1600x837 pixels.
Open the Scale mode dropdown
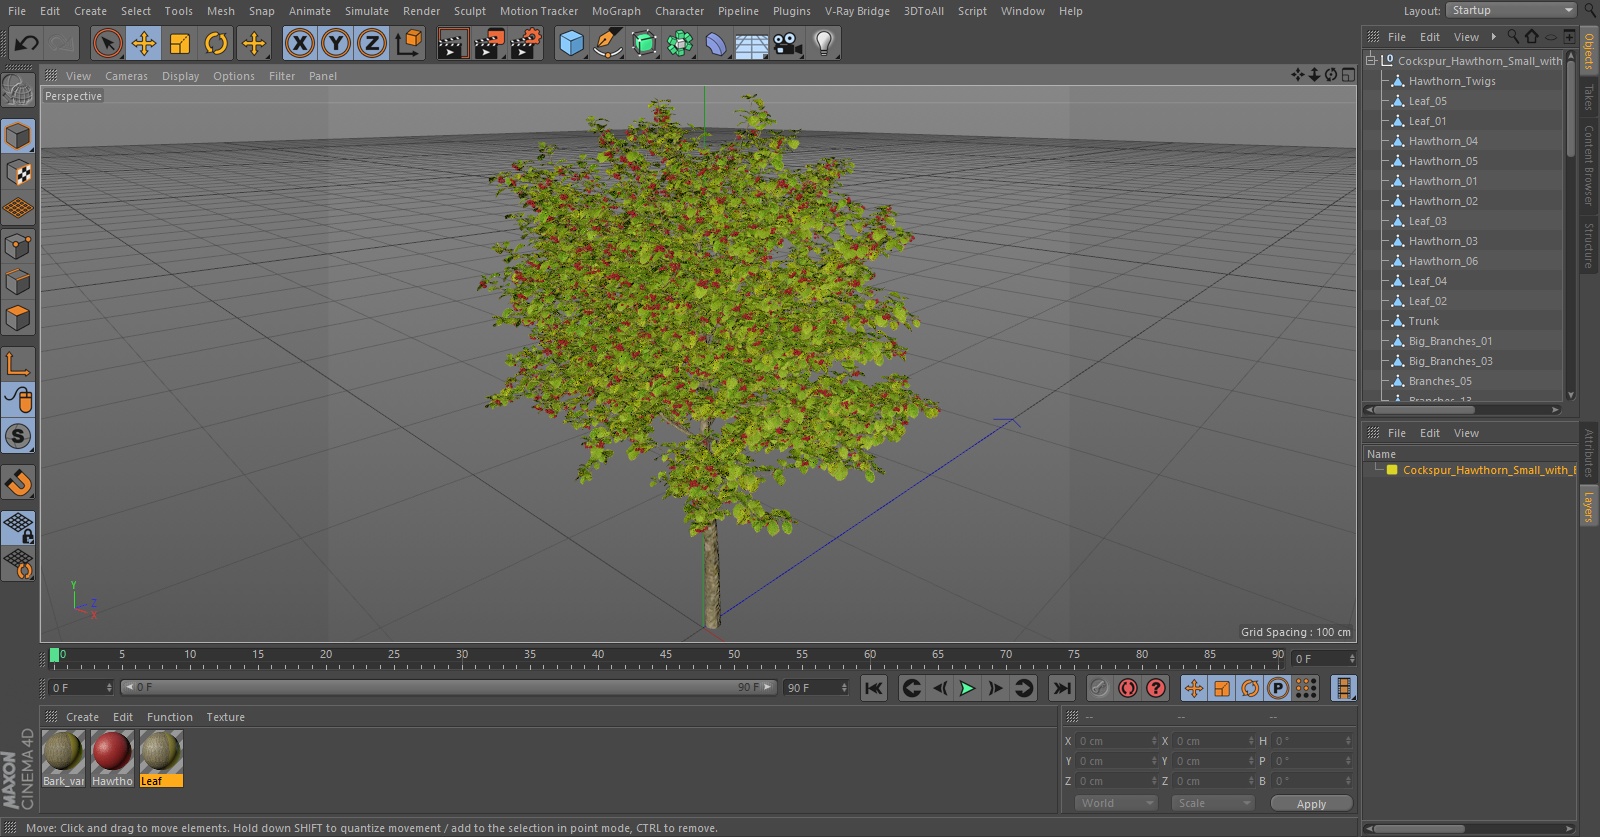(1213, 803)
